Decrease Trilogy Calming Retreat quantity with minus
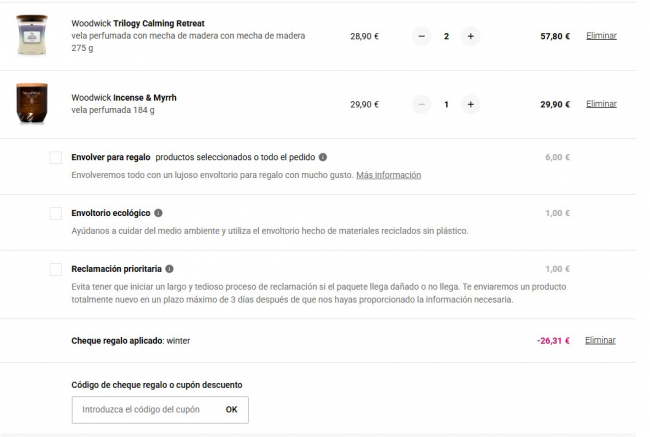This screenshot has width=650, height=437. [422, 36]
